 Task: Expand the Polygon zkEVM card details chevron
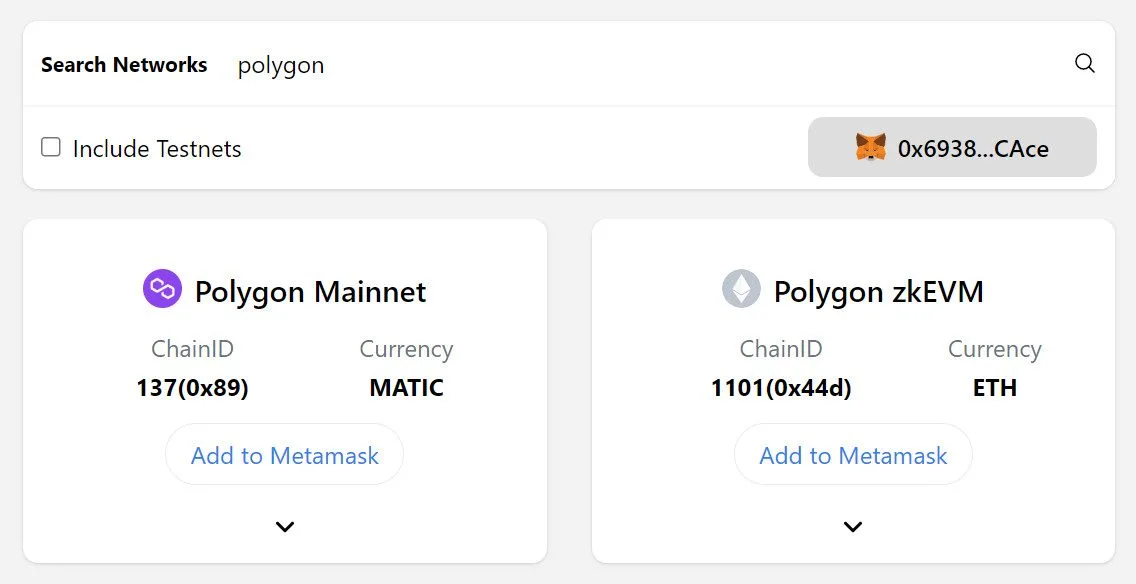coord(853,527)
